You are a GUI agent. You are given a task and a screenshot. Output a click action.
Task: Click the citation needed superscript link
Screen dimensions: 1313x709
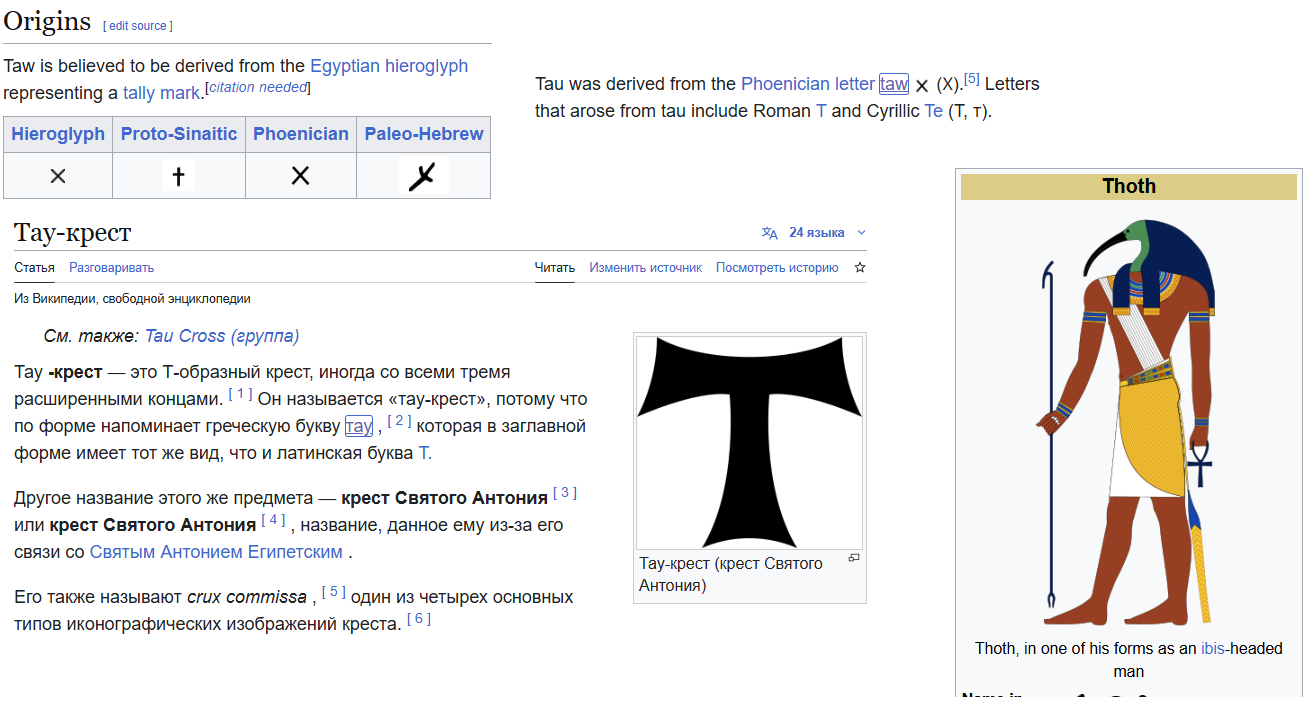258,88
